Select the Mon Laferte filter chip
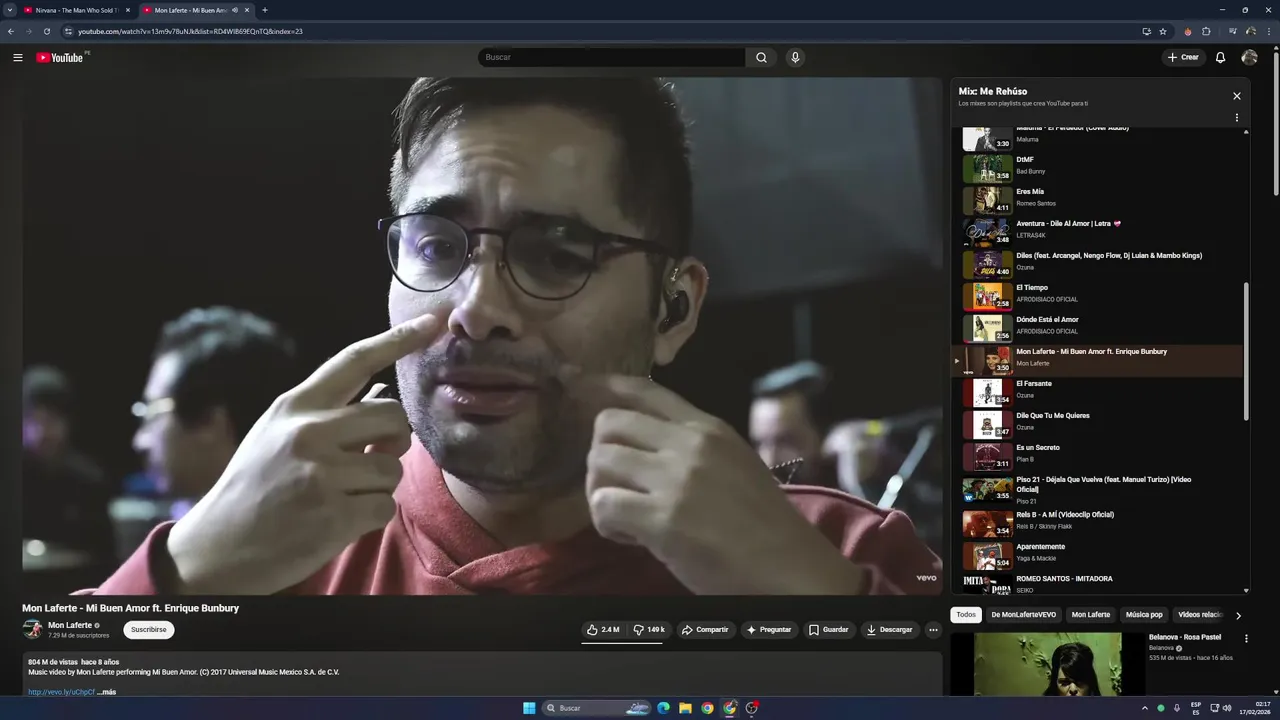Image resolution: width=1280 pixels, height=720 pixels. (1091, 615)
